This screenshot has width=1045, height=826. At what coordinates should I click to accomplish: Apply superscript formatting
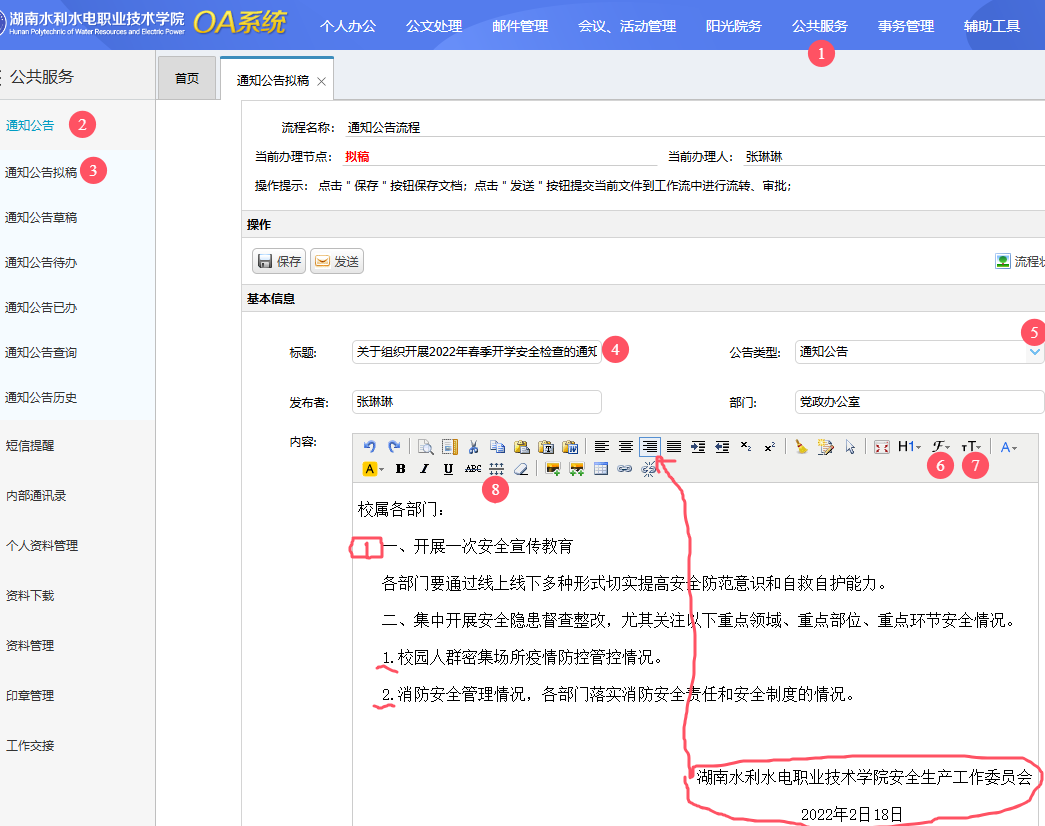[770, 447]
